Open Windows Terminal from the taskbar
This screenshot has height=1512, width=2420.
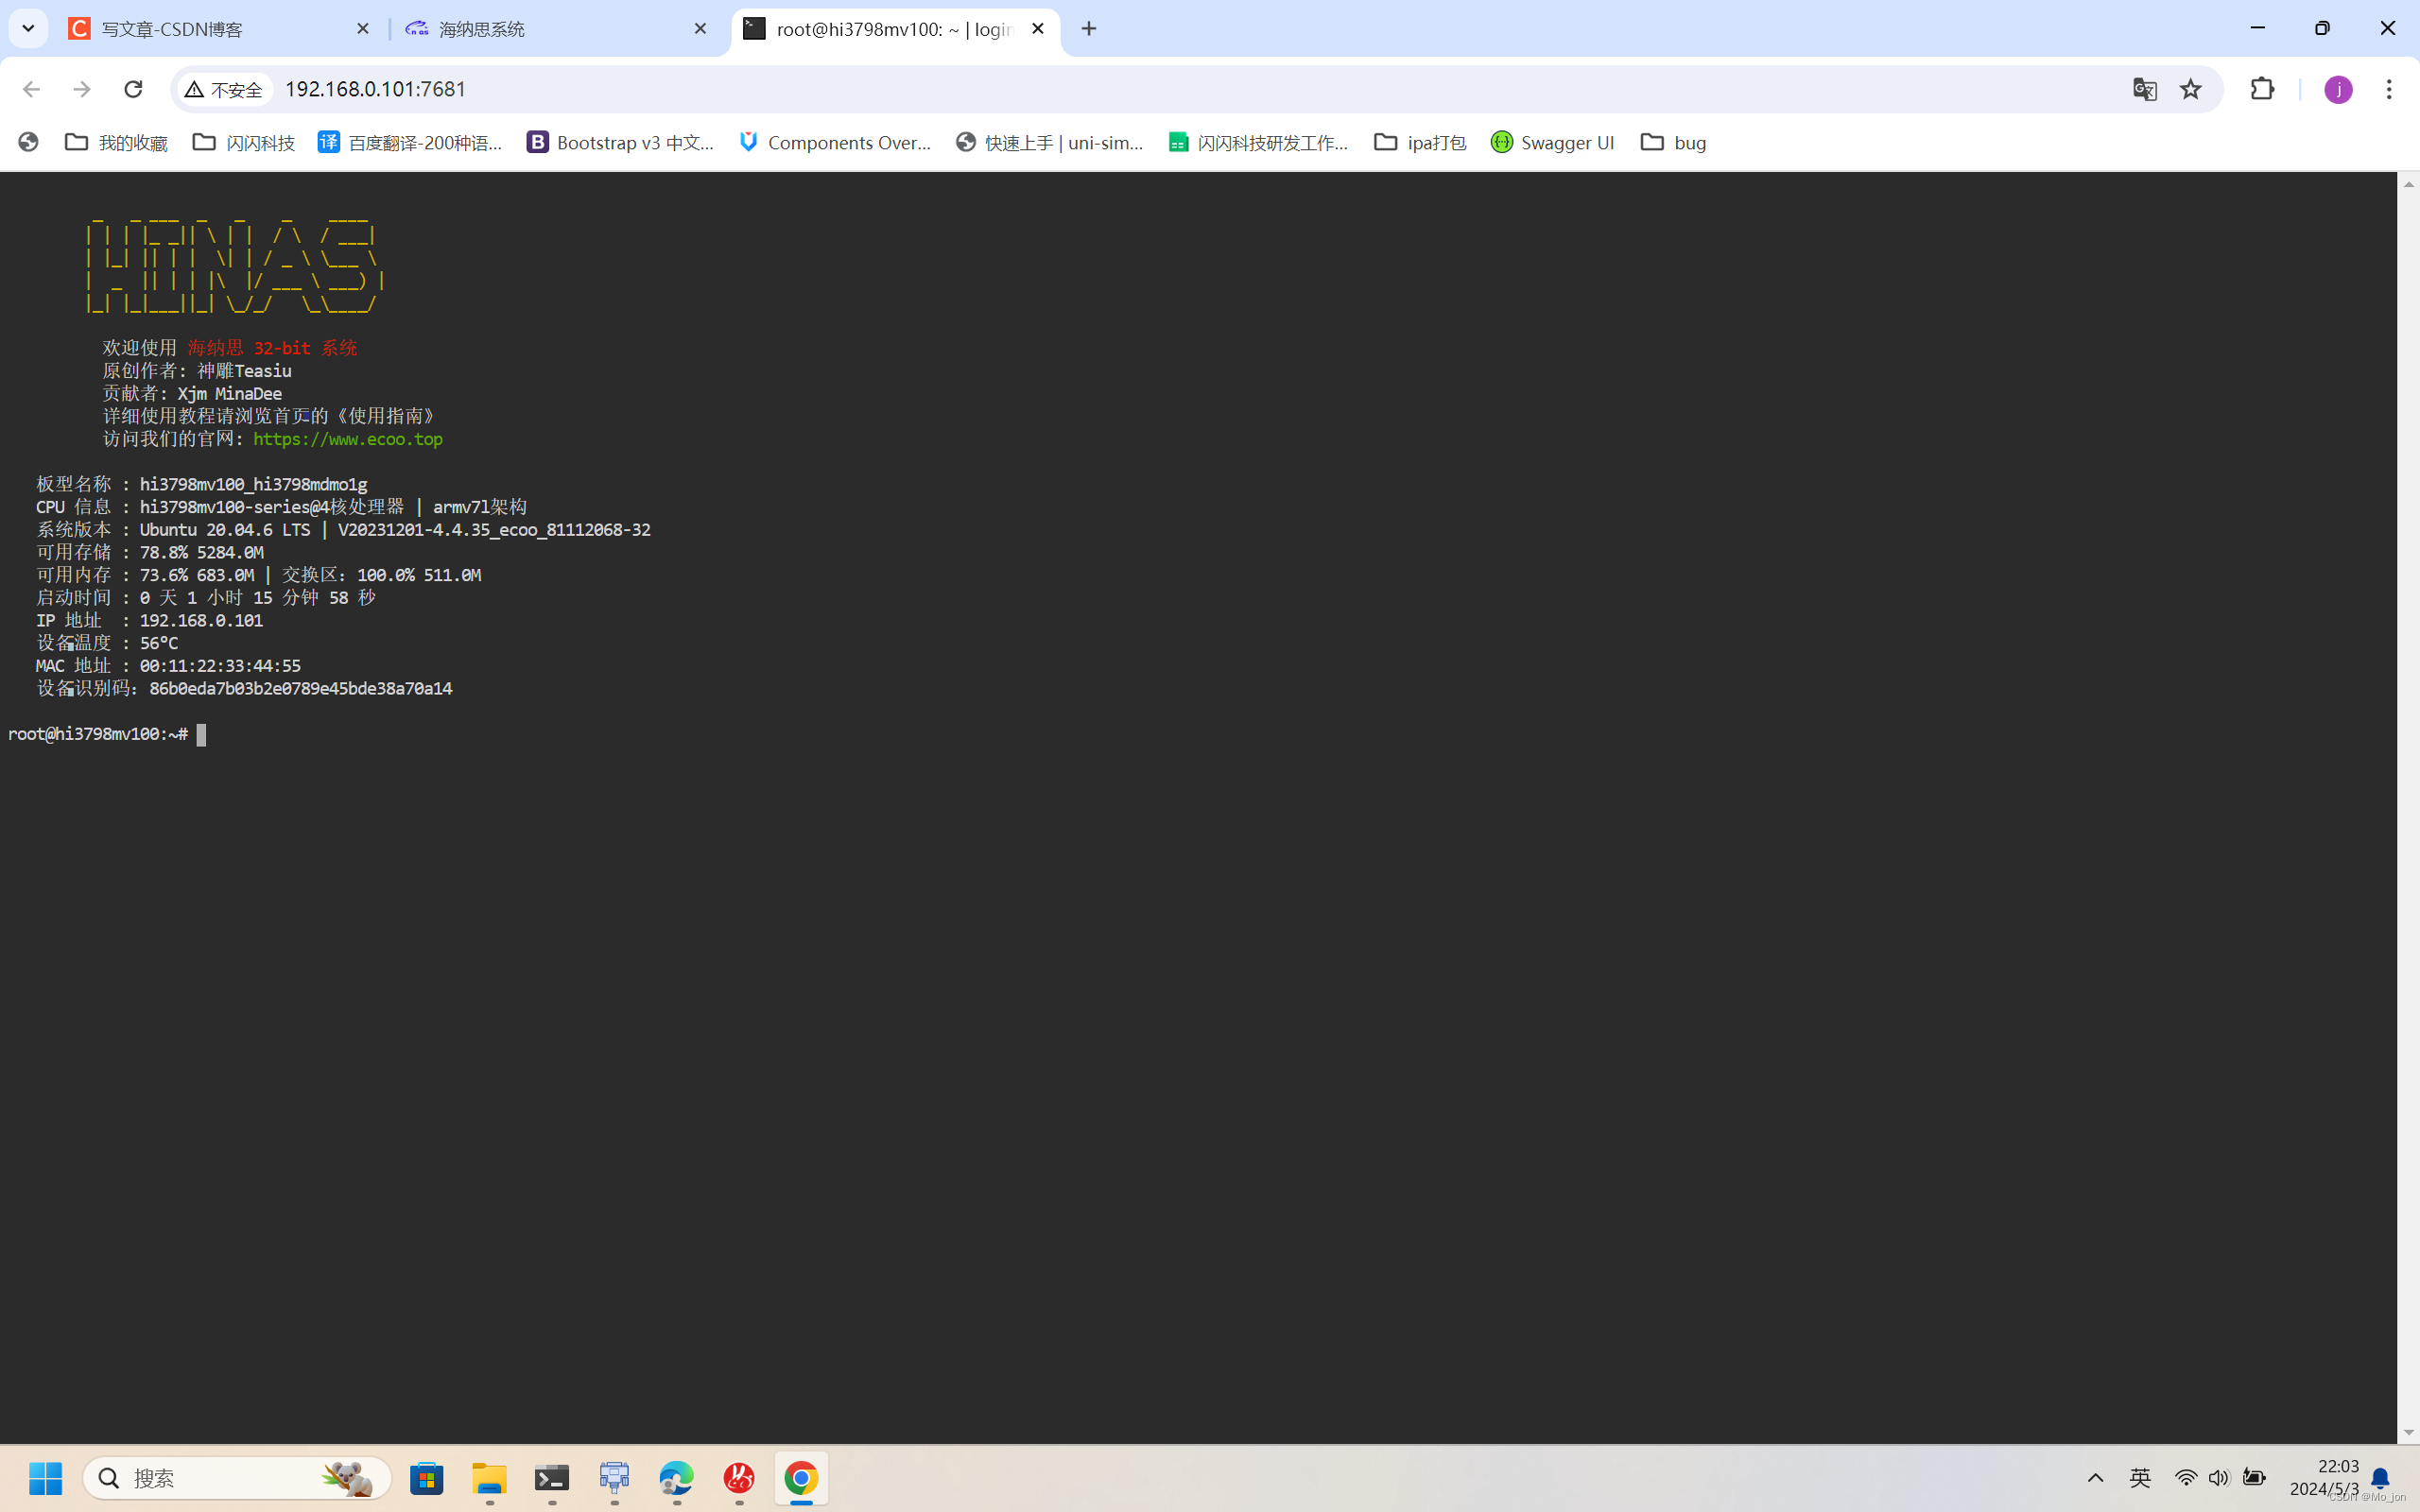point(551,1478)
